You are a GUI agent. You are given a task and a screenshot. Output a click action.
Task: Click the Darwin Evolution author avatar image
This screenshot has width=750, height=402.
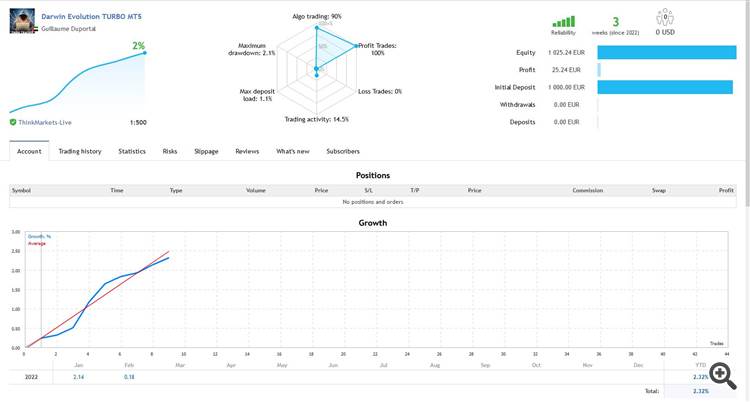pos(22,21)
